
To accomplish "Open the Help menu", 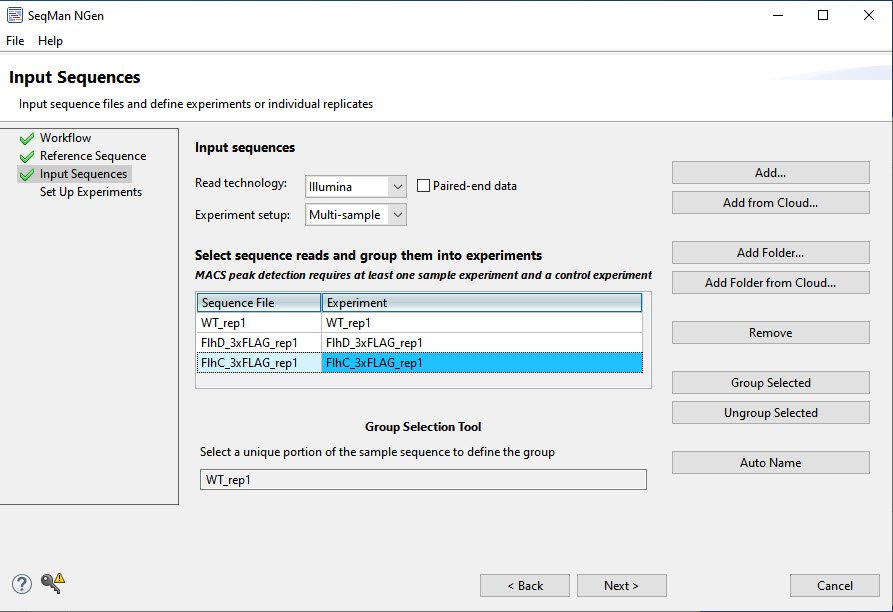I will click(x=50, y=41).
